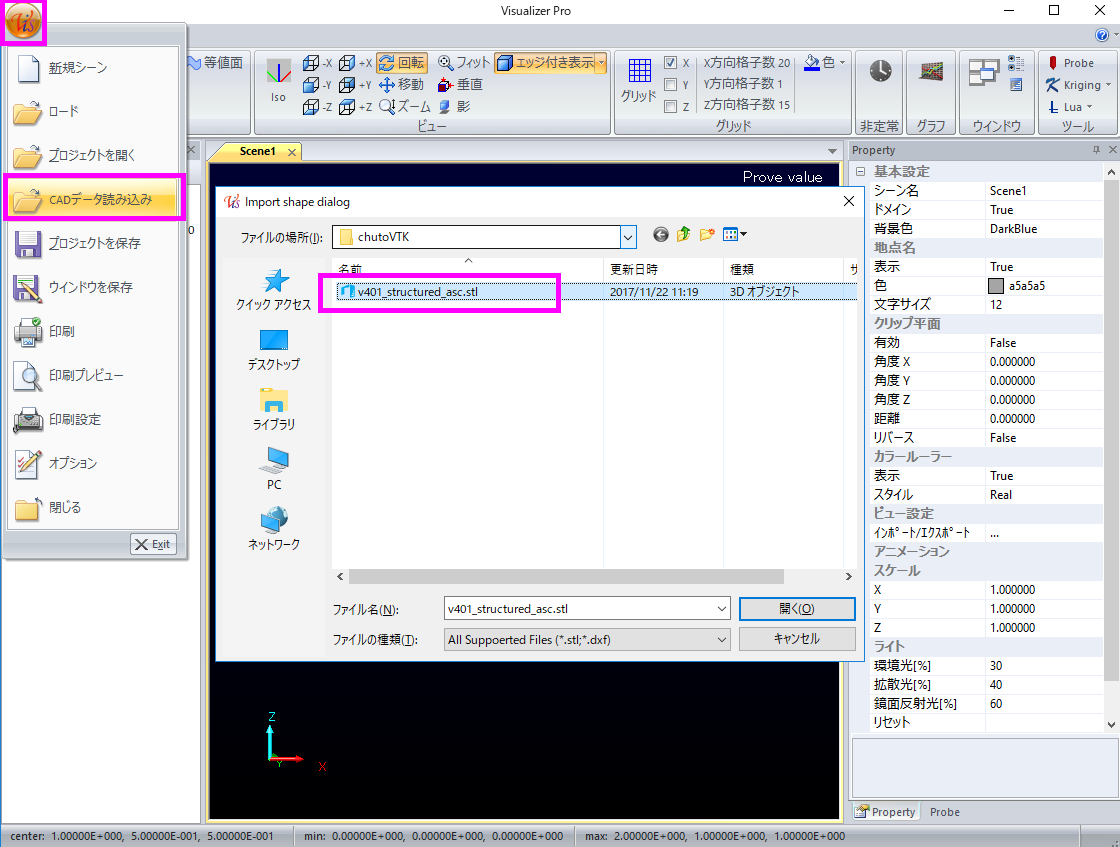Open the ファイルの種類 file type dropdown
The image size is (1120, 847).
[722, 639]
